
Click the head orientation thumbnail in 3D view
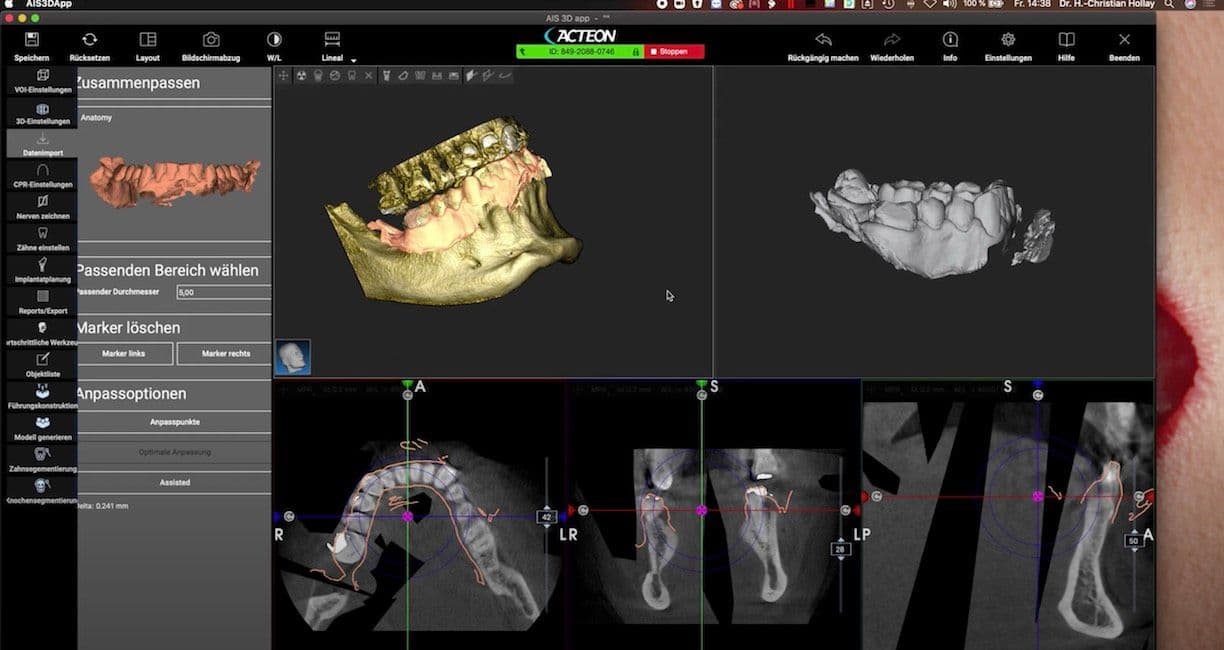click(293, 357)
